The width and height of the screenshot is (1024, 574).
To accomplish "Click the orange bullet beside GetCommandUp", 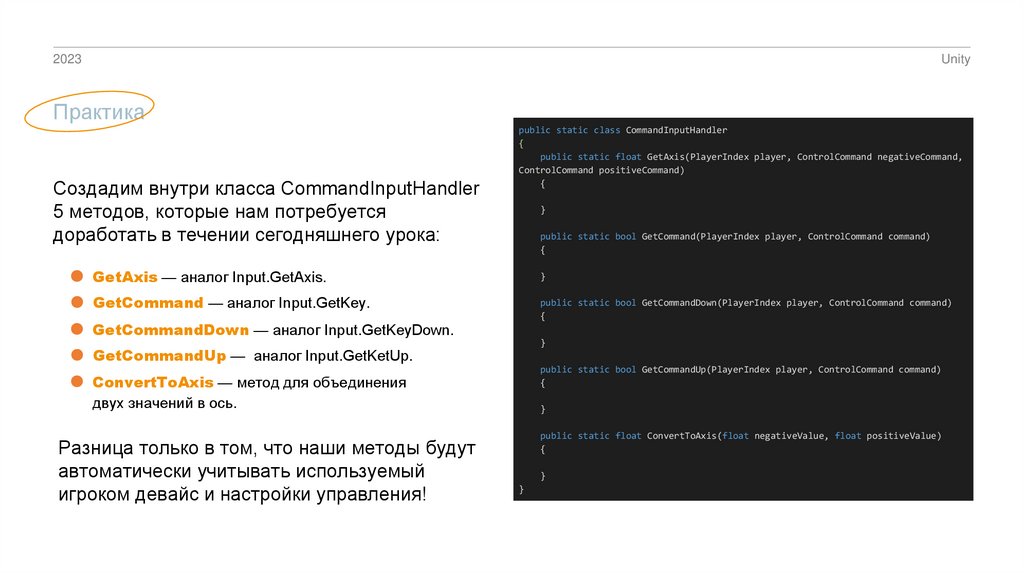I will tap(77, 355).
